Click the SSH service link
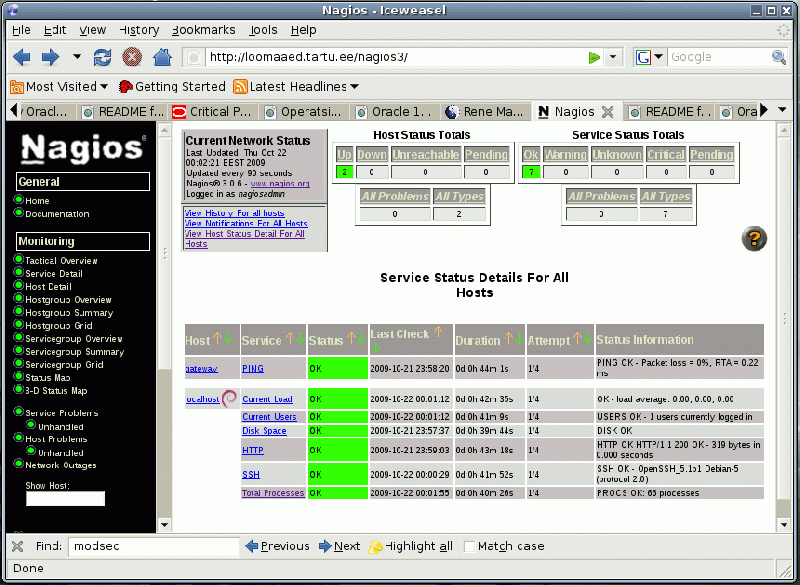The width and height of the screenshot is (800, 585). pyautogui.click(x=250, y=473)
